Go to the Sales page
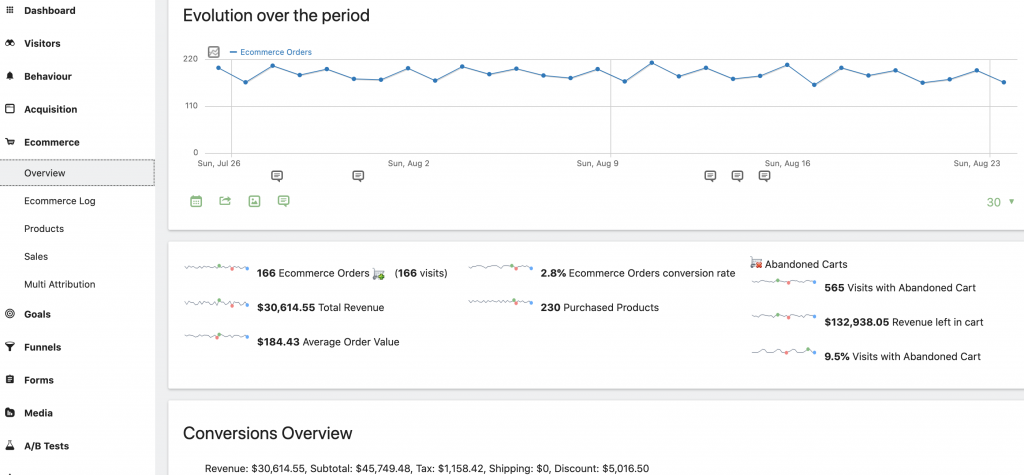 click(x=36, y=256)
